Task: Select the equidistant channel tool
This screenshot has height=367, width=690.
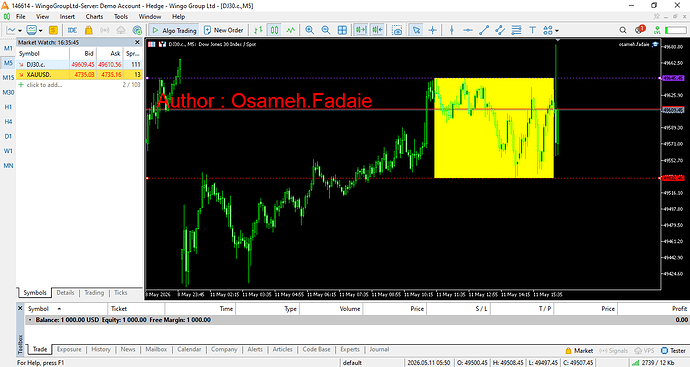Action: (x=500, y=30)
